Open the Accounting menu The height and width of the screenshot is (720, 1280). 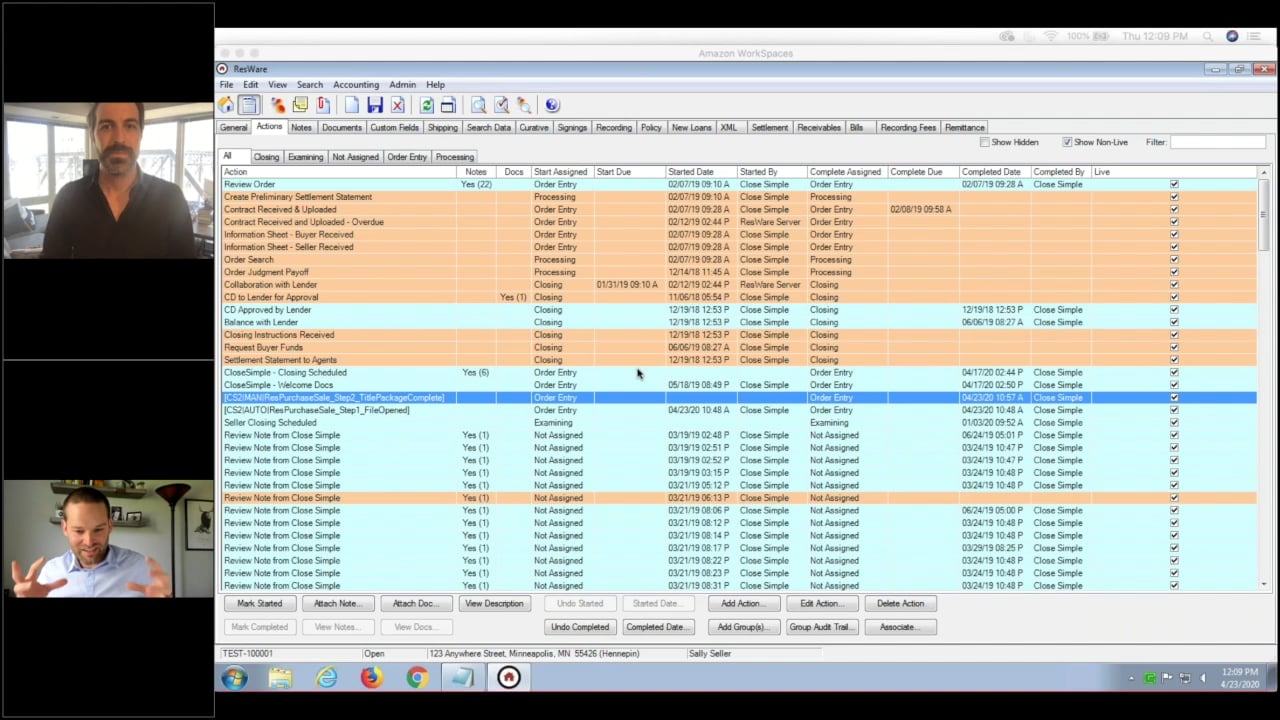(356, 85)
